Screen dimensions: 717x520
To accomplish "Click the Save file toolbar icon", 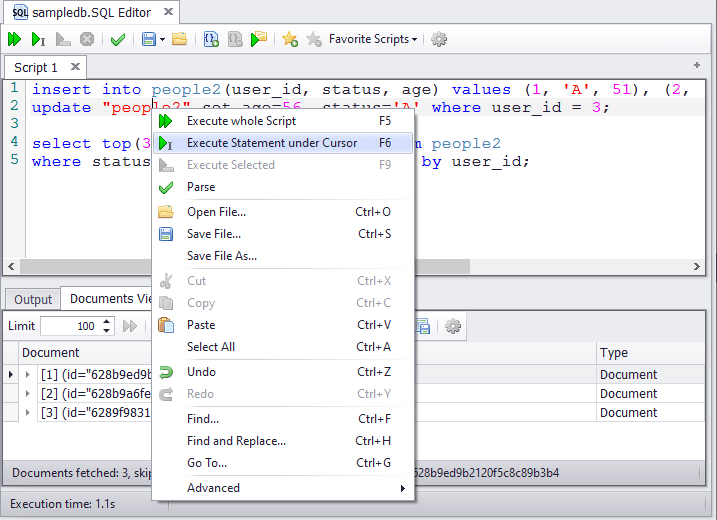I will 149,39.
